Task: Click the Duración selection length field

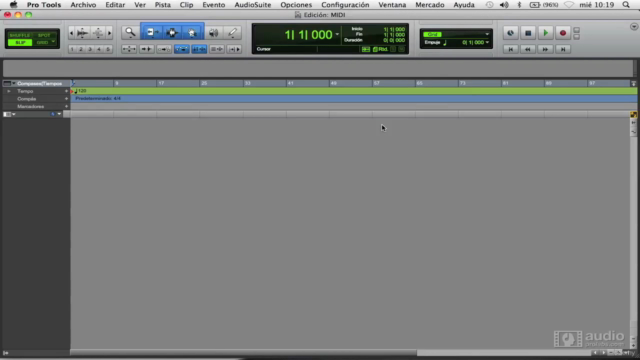Action: click(x=394, y=40)
